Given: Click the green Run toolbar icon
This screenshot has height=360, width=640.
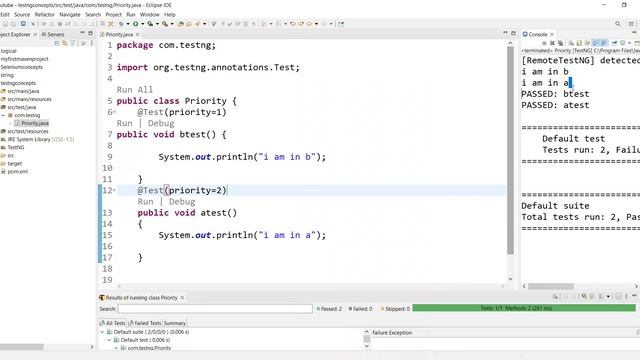Looking at the screenshot, I should click(x=136, y=24).
